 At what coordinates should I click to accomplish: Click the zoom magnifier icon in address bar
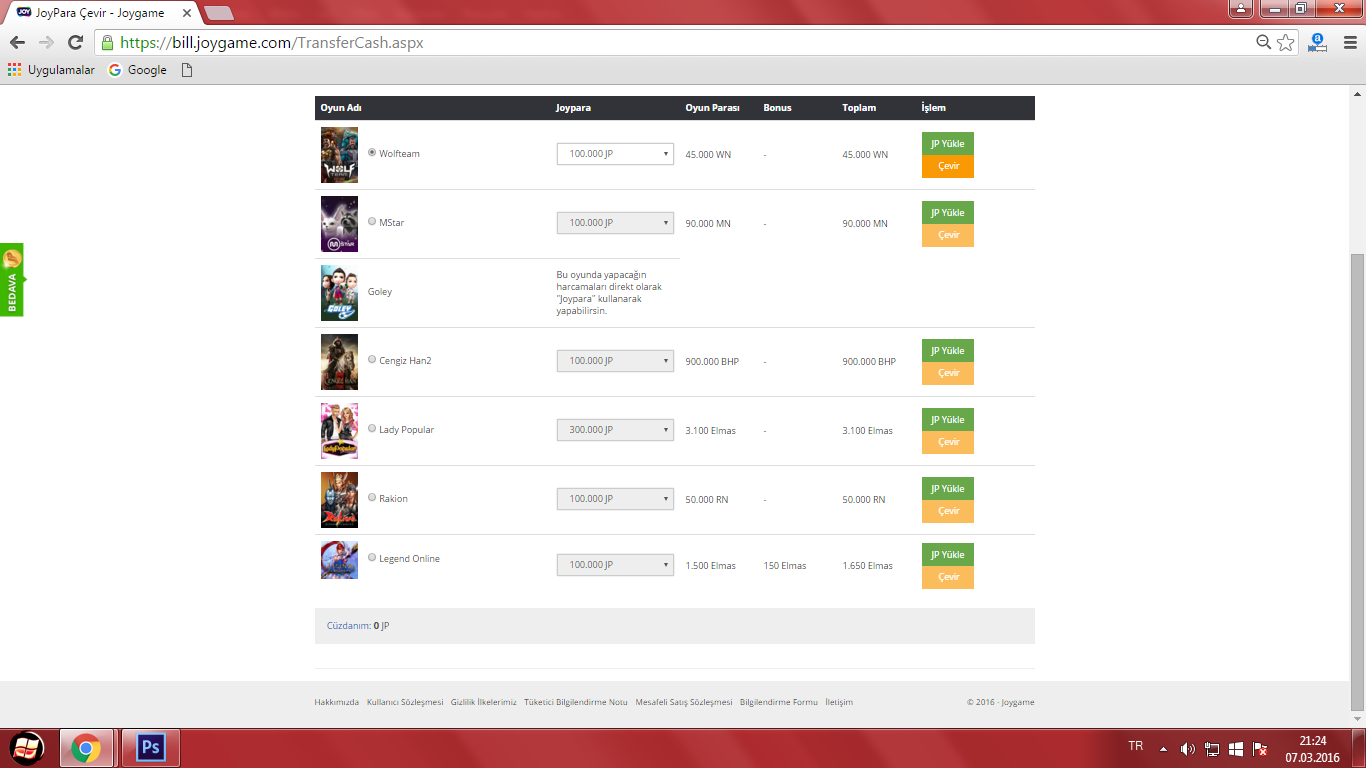(x=1264, y=42)
